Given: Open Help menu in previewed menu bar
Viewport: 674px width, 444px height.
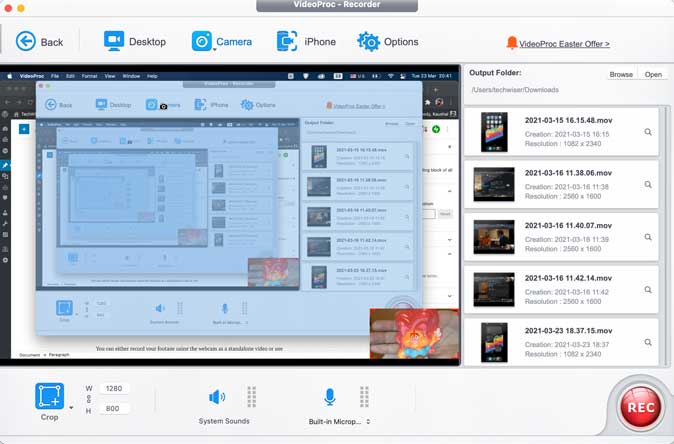Looking at the screenshot, I should click(x=152, y=76).
